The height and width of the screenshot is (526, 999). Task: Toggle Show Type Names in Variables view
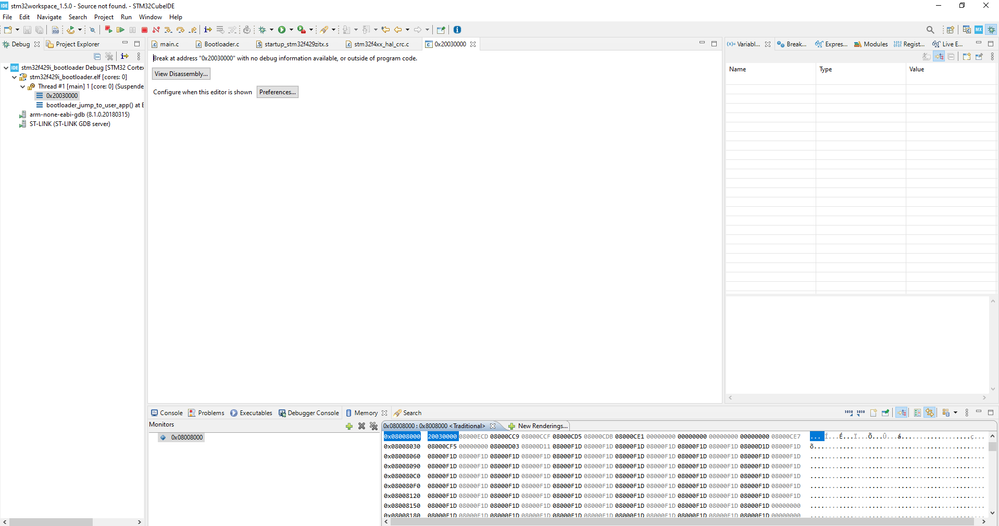pos(926,57)
